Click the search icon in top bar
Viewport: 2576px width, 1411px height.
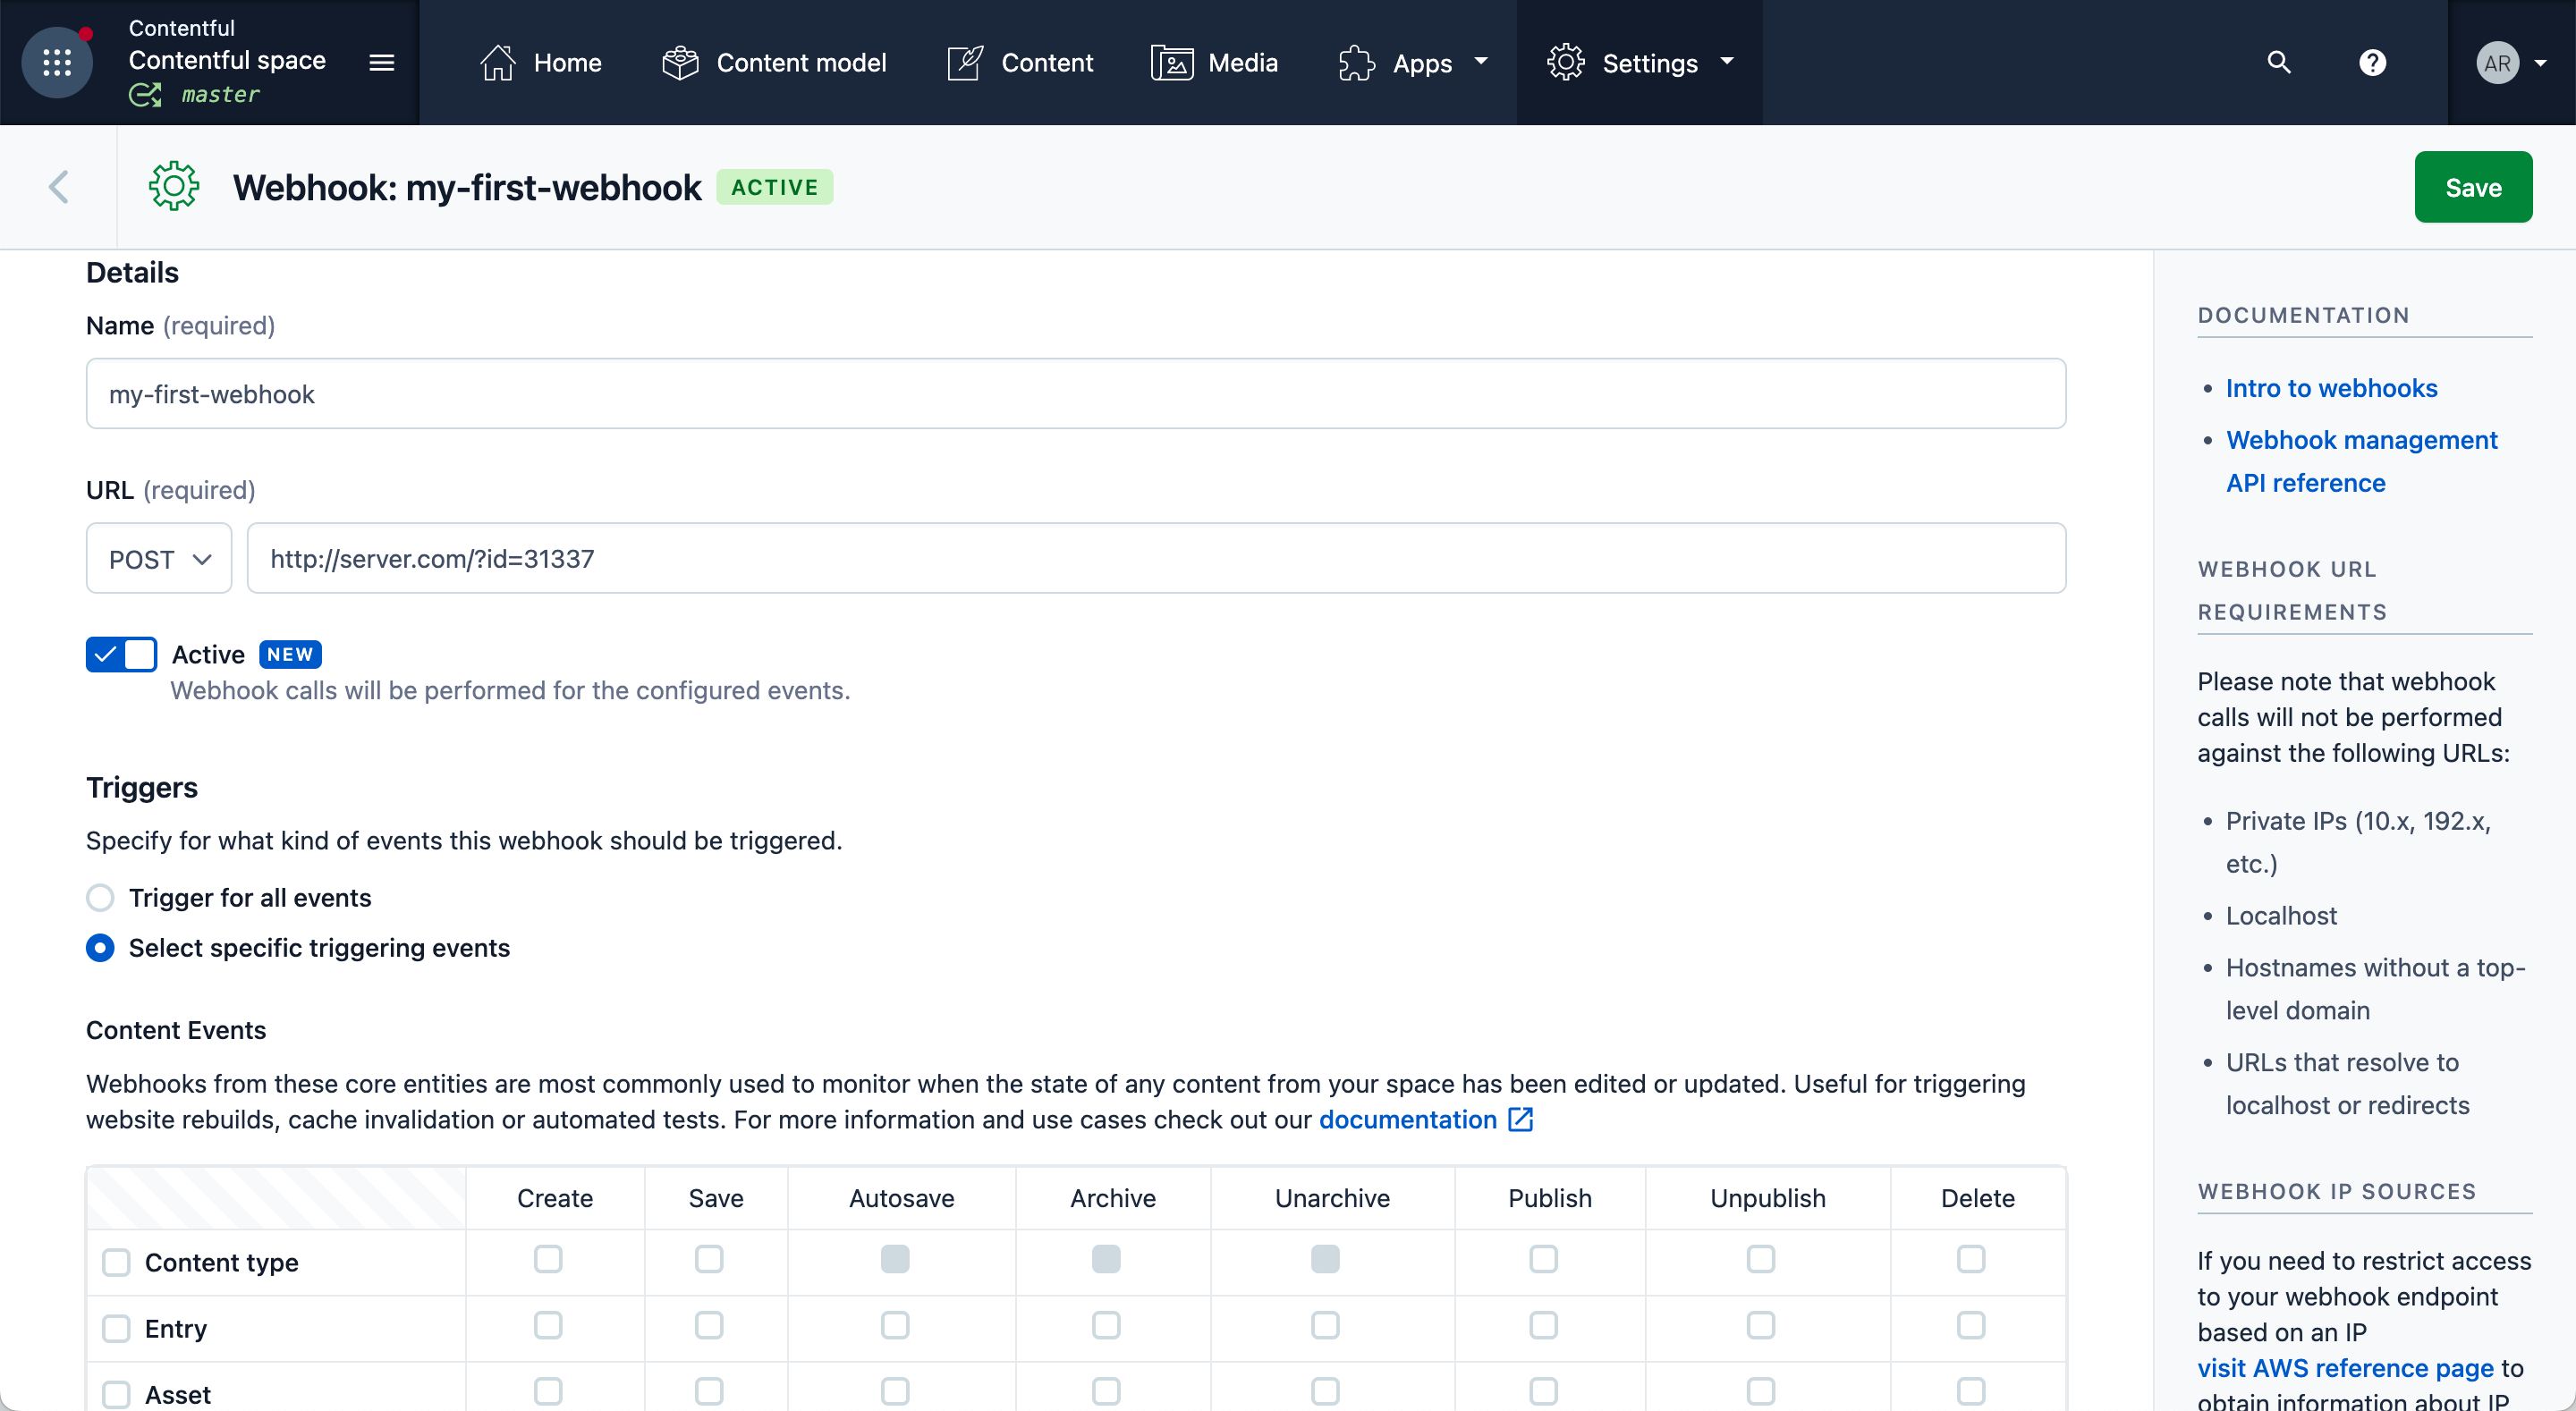tap(2277, 63)
